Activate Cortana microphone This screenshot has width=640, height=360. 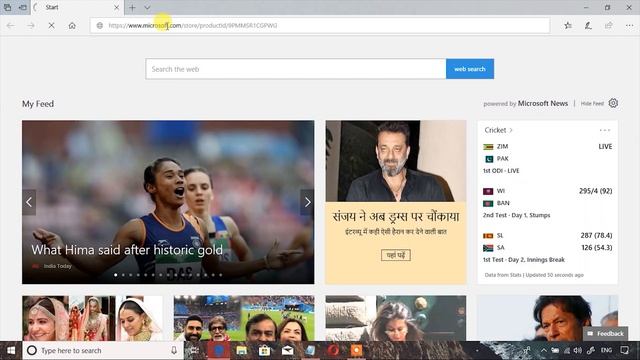pos(174,351)
